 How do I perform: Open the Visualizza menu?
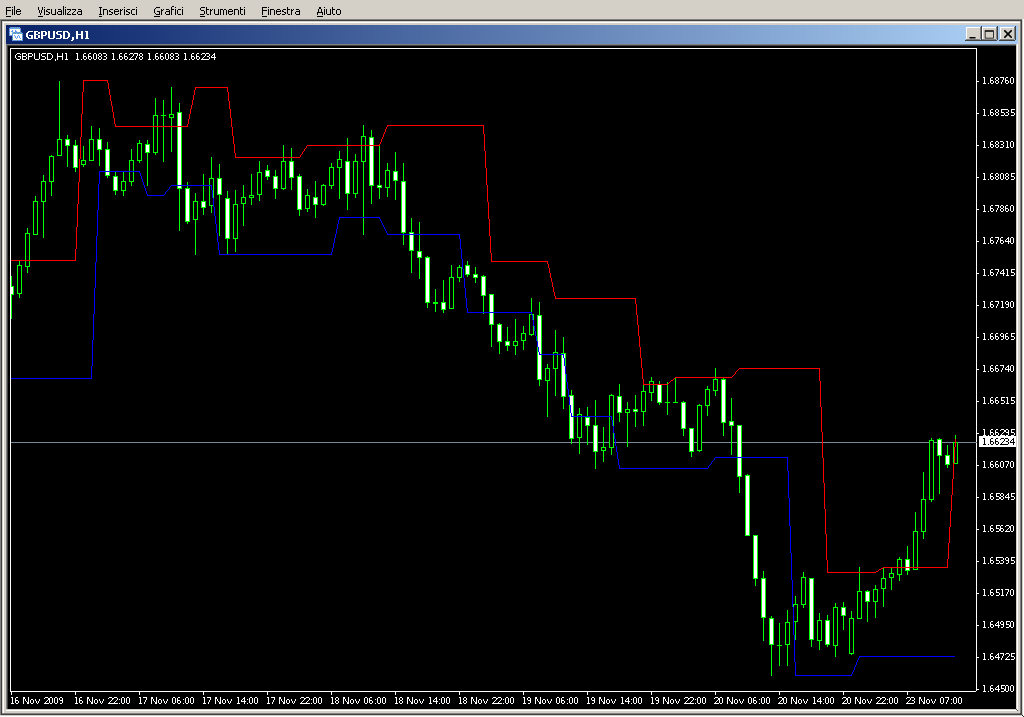pyautogui.click(x=60, y=11)
